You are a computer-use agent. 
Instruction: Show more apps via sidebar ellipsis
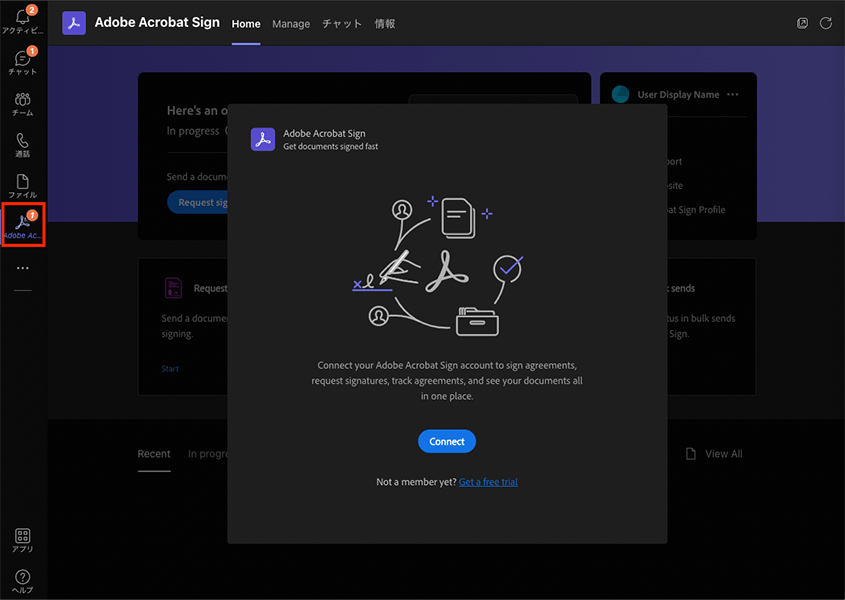[23, 268]
